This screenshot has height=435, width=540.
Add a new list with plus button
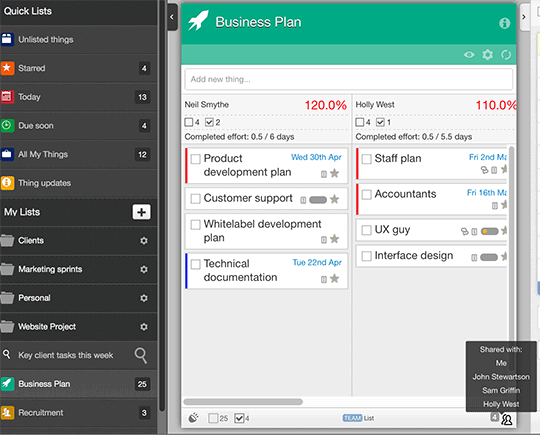(x=142, y=212)
